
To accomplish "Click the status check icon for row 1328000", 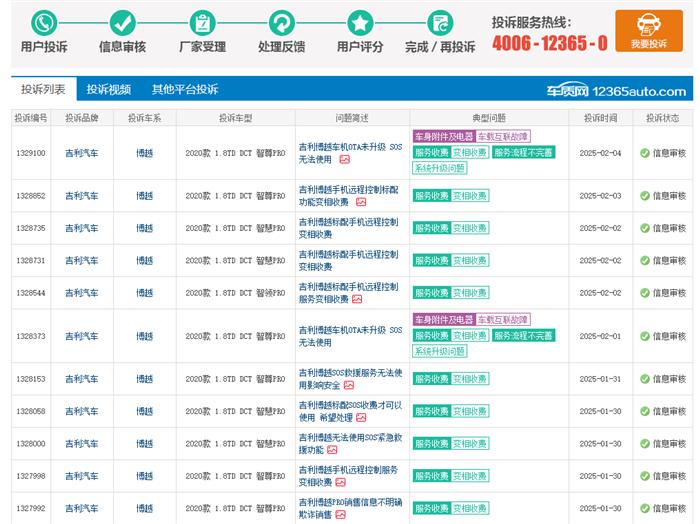I will coord(645,444).
